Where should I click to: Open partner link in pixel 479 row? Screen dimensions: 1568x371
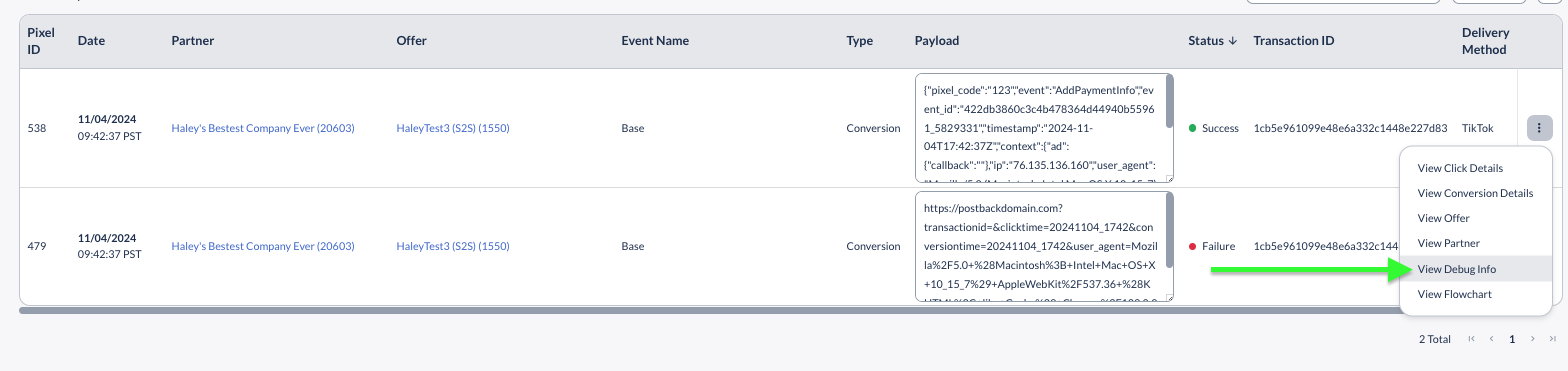click(x=263, y=246)
